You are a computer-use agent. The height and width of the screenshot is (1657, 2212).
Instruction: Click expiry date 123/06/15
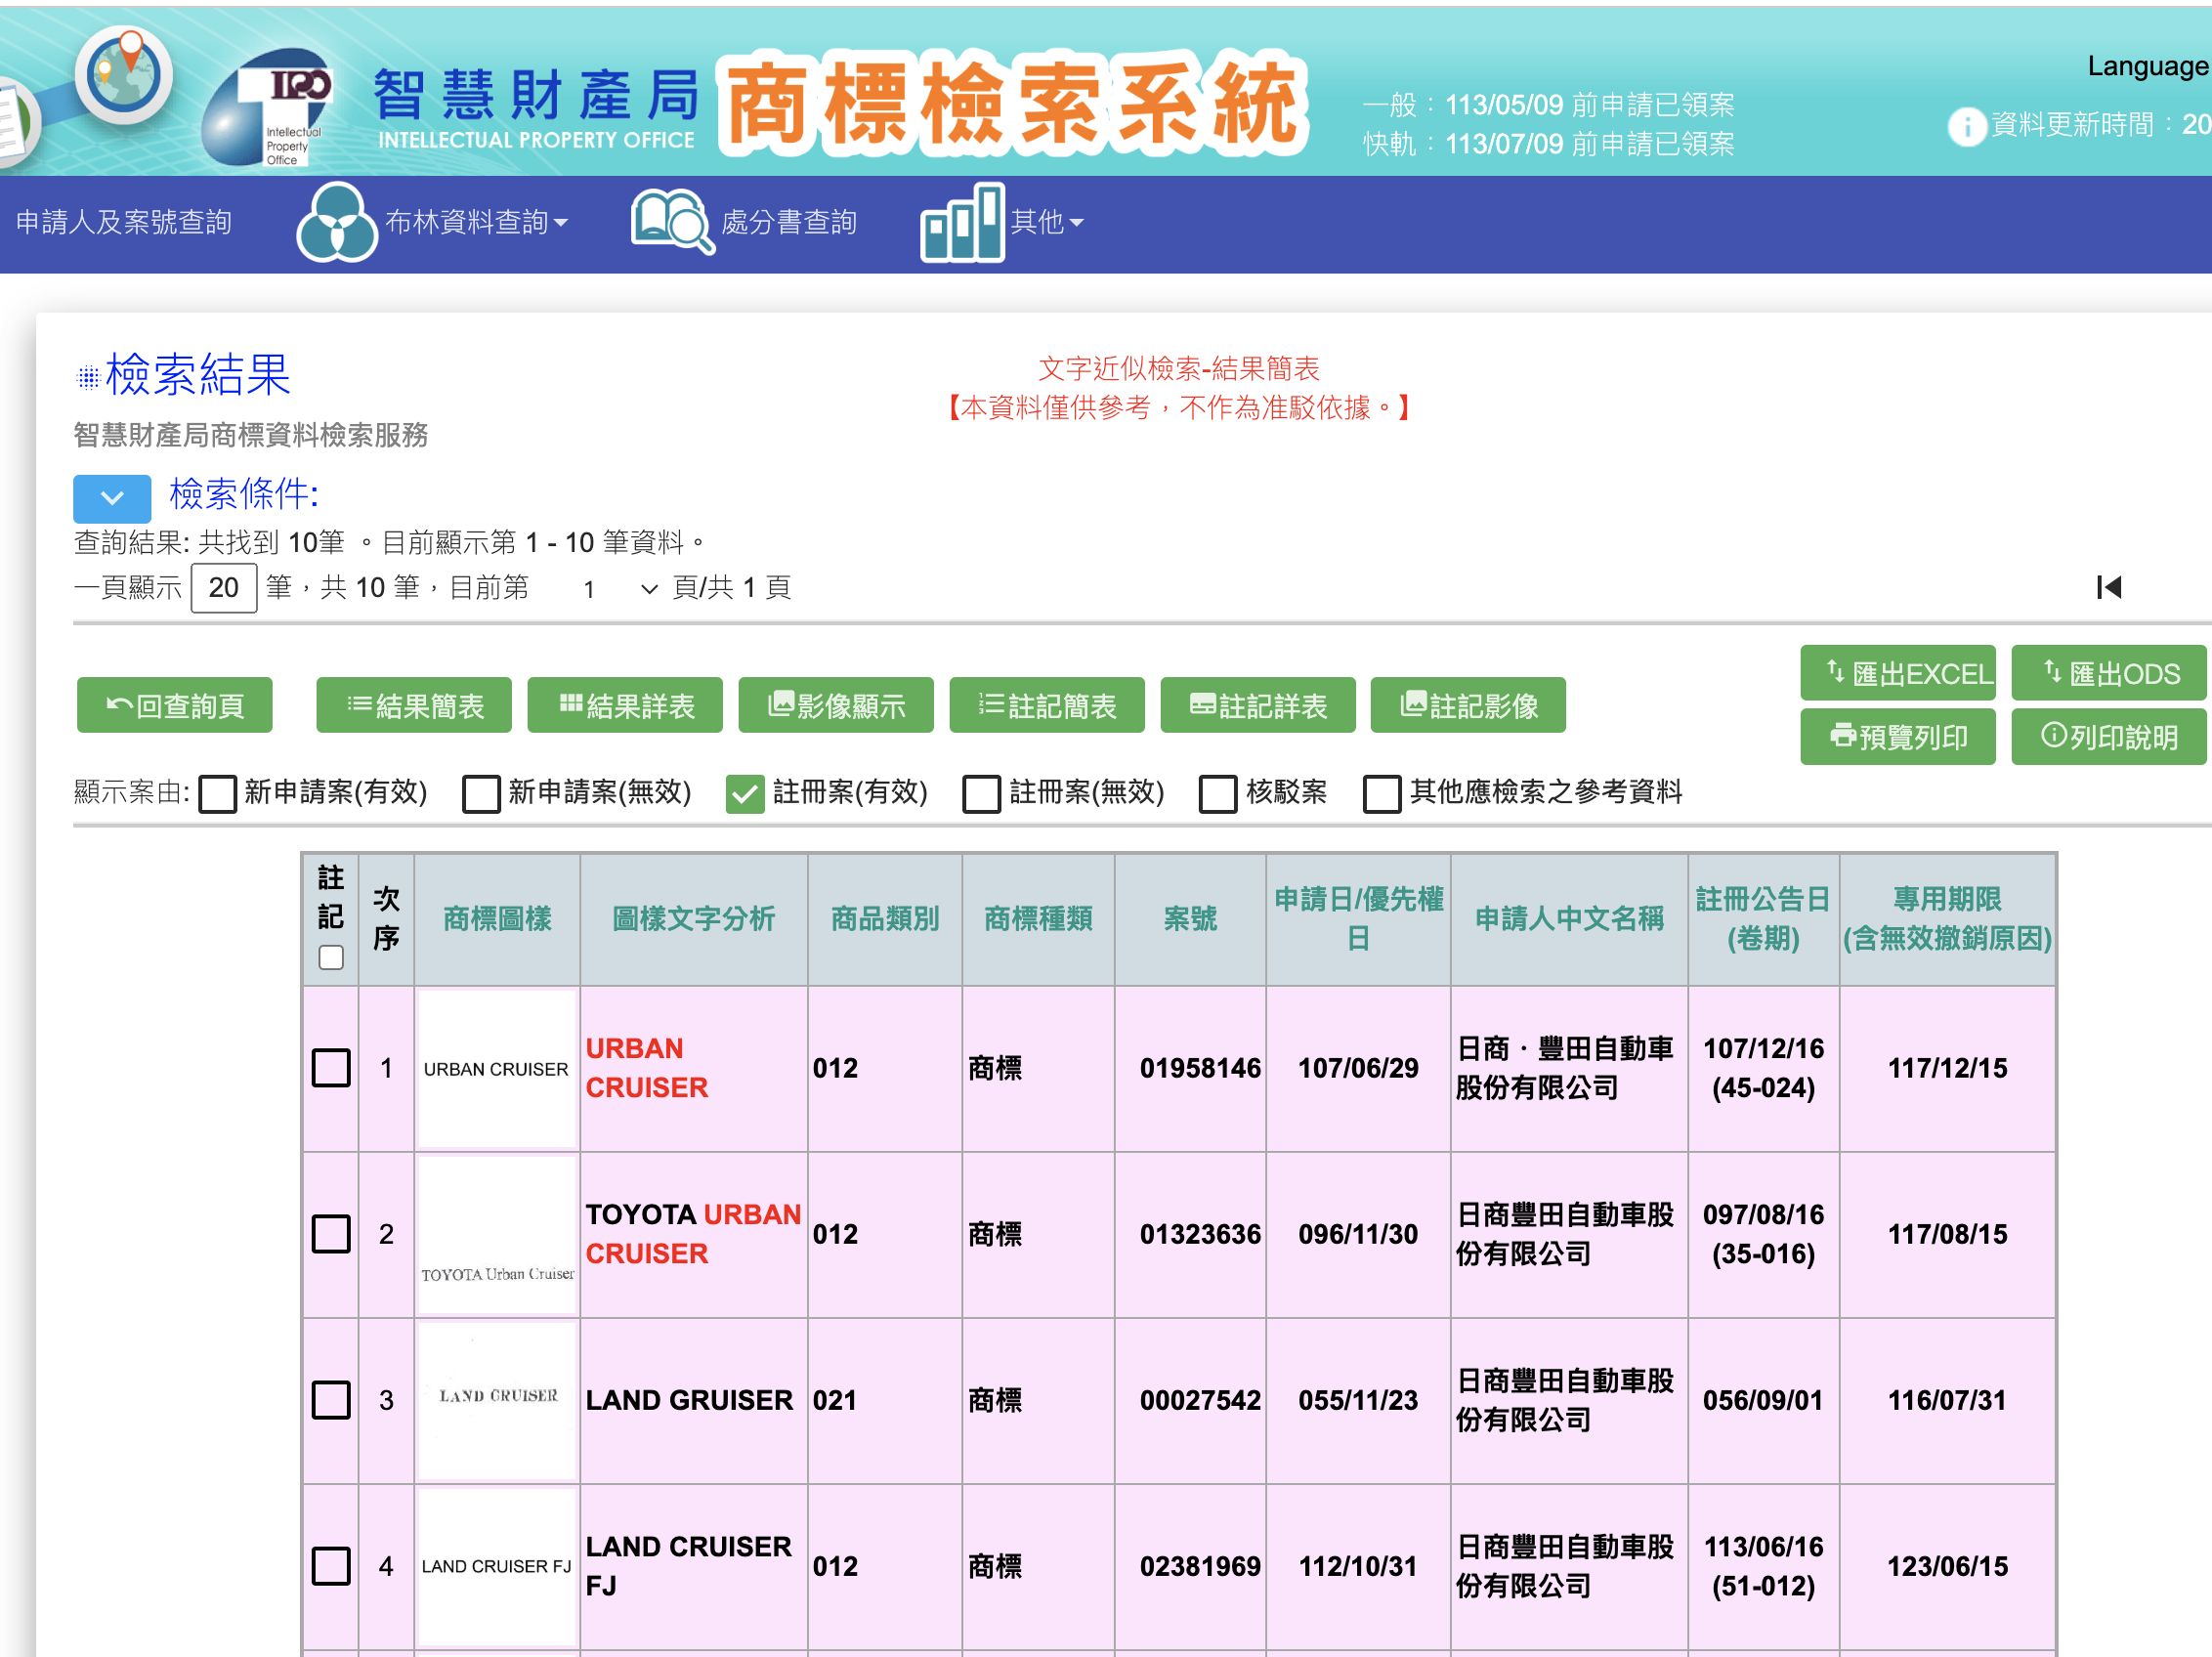(1947, 1566)
